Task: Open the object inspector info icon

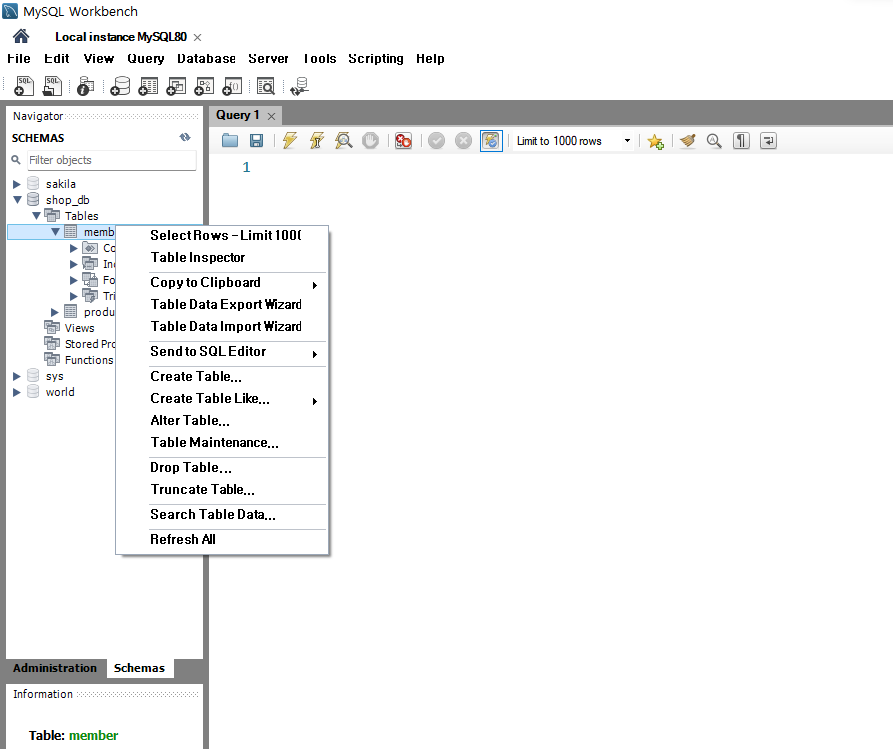Action: click(x=85, y=86)
